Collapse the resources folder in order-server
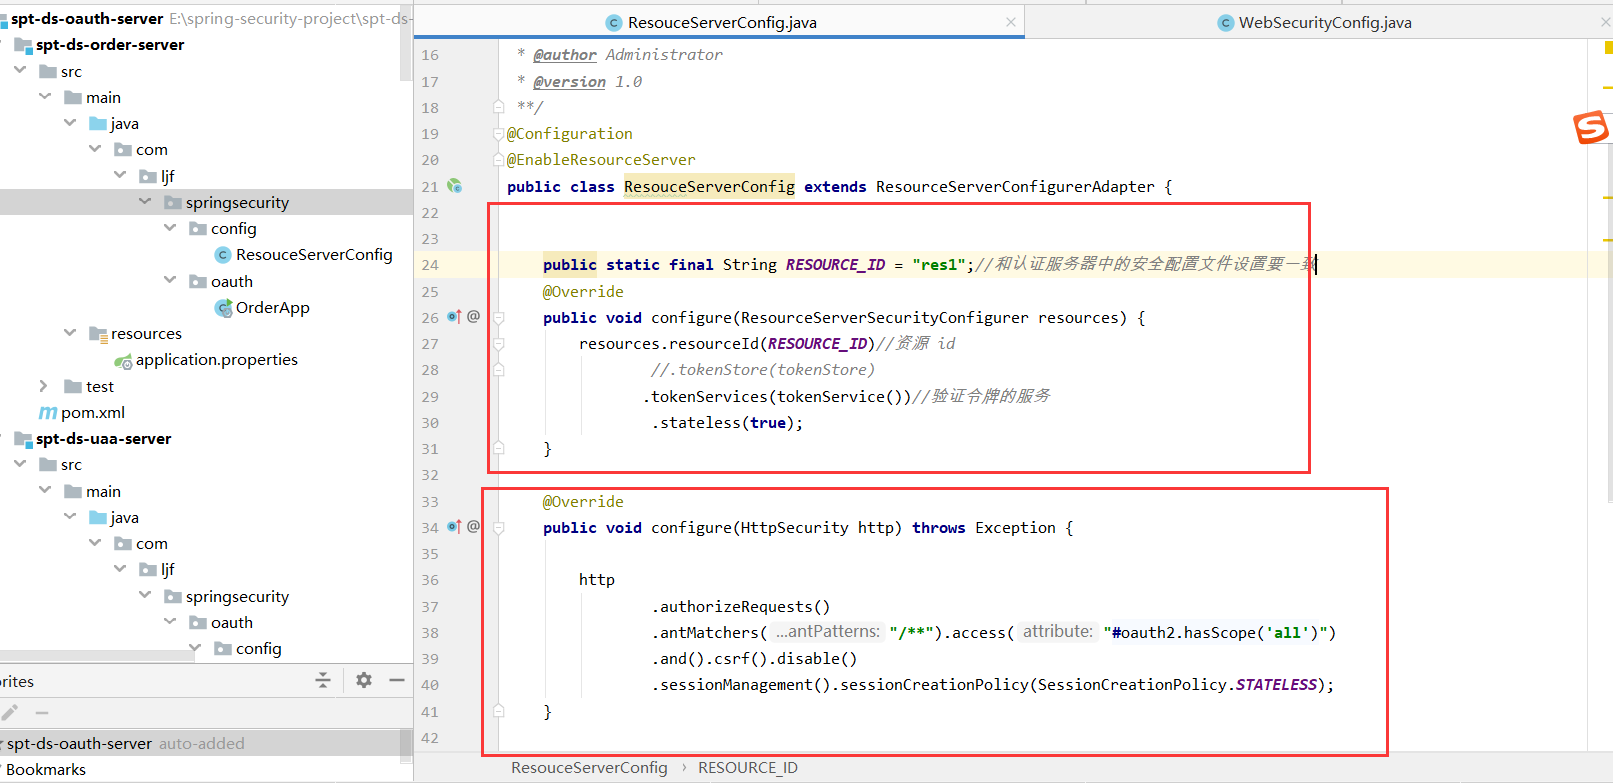Image resolution: width=1613 pixels, height=783 pixels. [70, 332]
